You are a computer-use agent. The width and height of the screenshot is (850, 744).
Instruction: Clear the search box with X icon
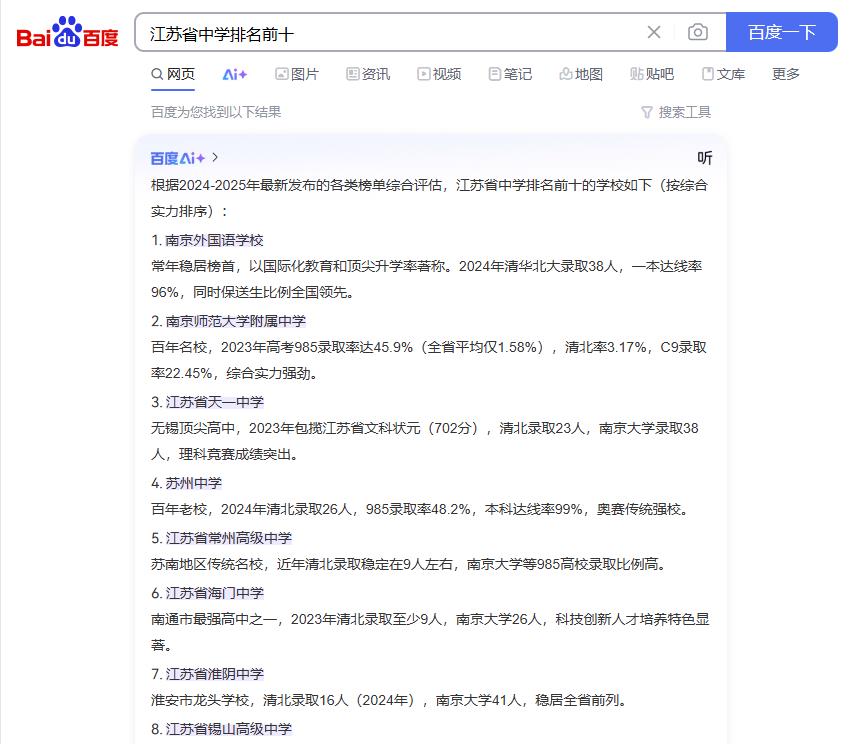(654, 32)
